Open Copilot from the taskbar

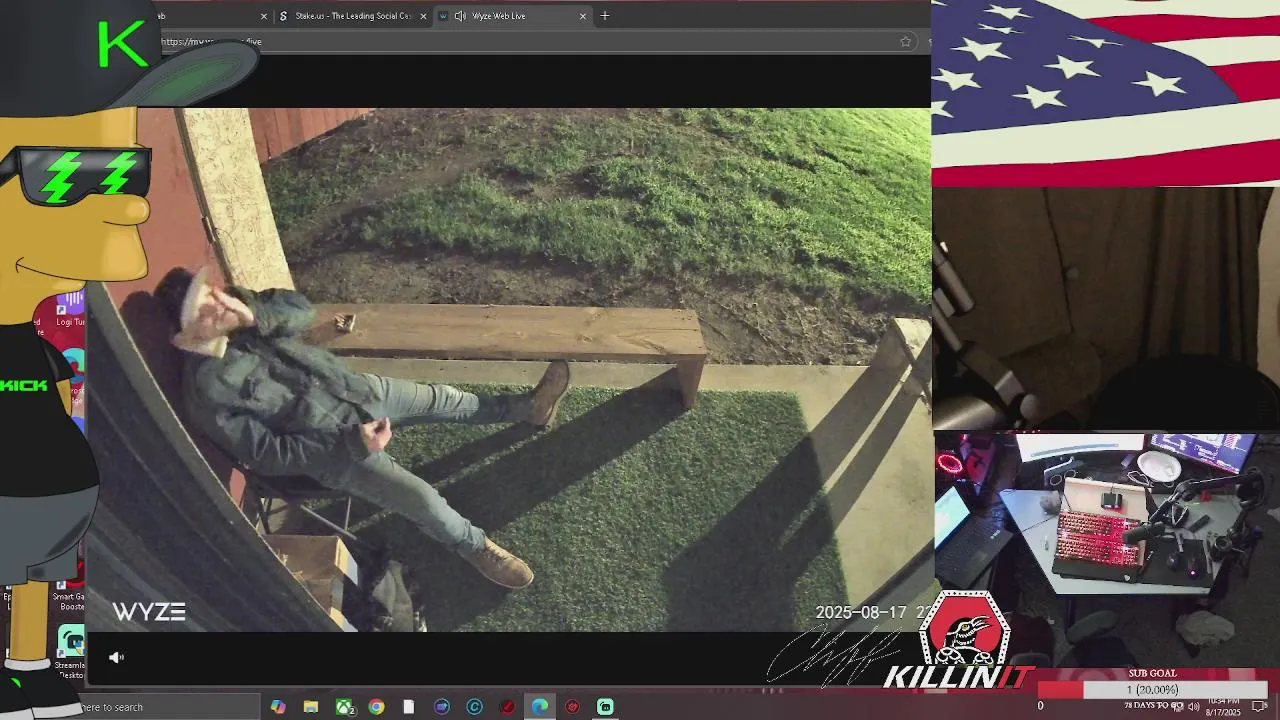(x=278, y=707)
